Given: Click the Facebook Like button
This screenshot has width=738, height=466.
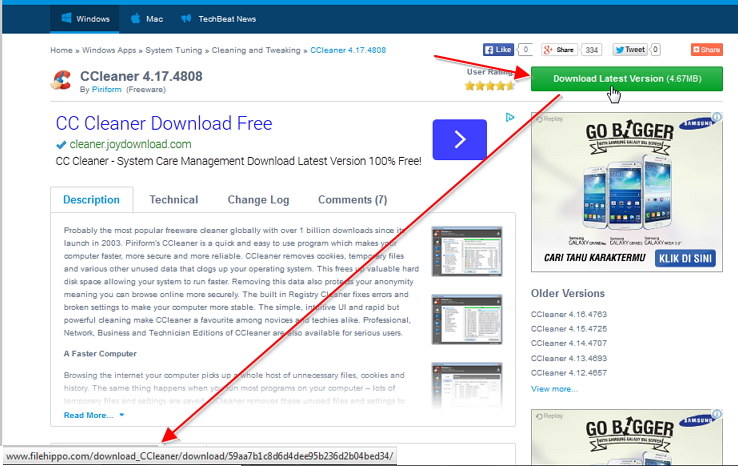Looking at the screenshot, I should coord(498,49).
